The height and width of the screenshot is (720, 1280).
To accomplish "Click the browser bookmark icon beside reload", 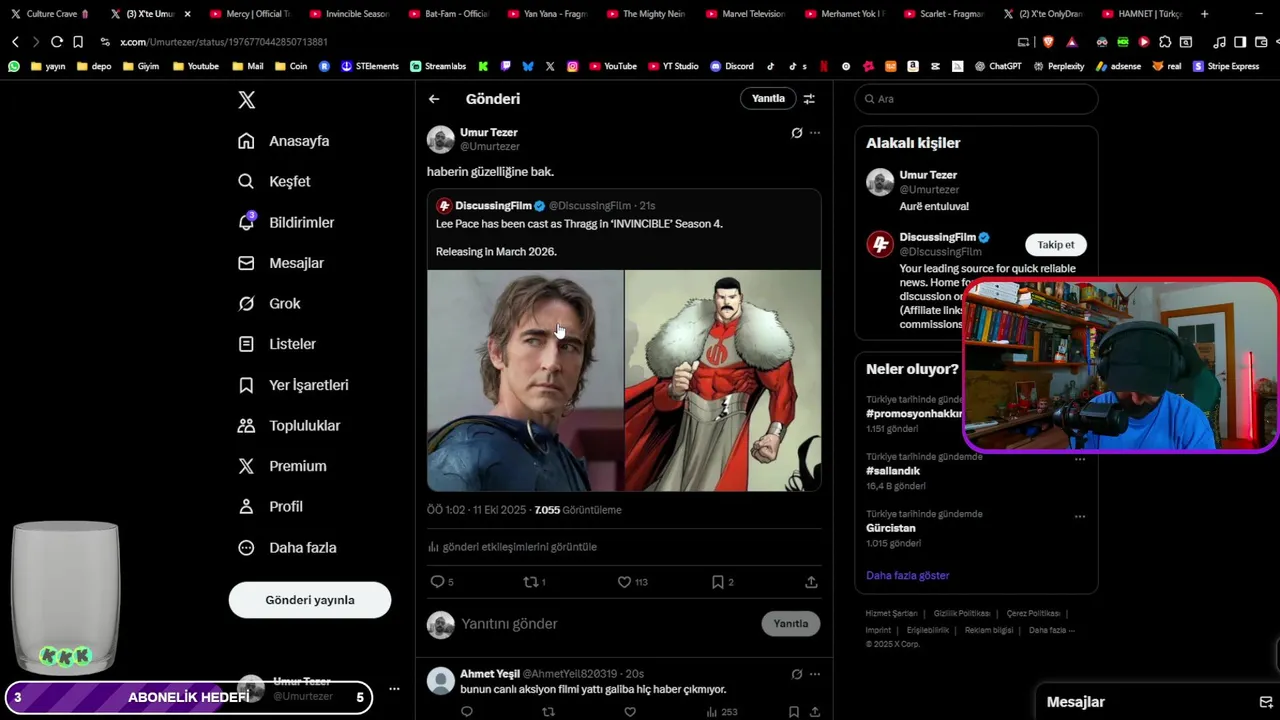I will (78, 42).
